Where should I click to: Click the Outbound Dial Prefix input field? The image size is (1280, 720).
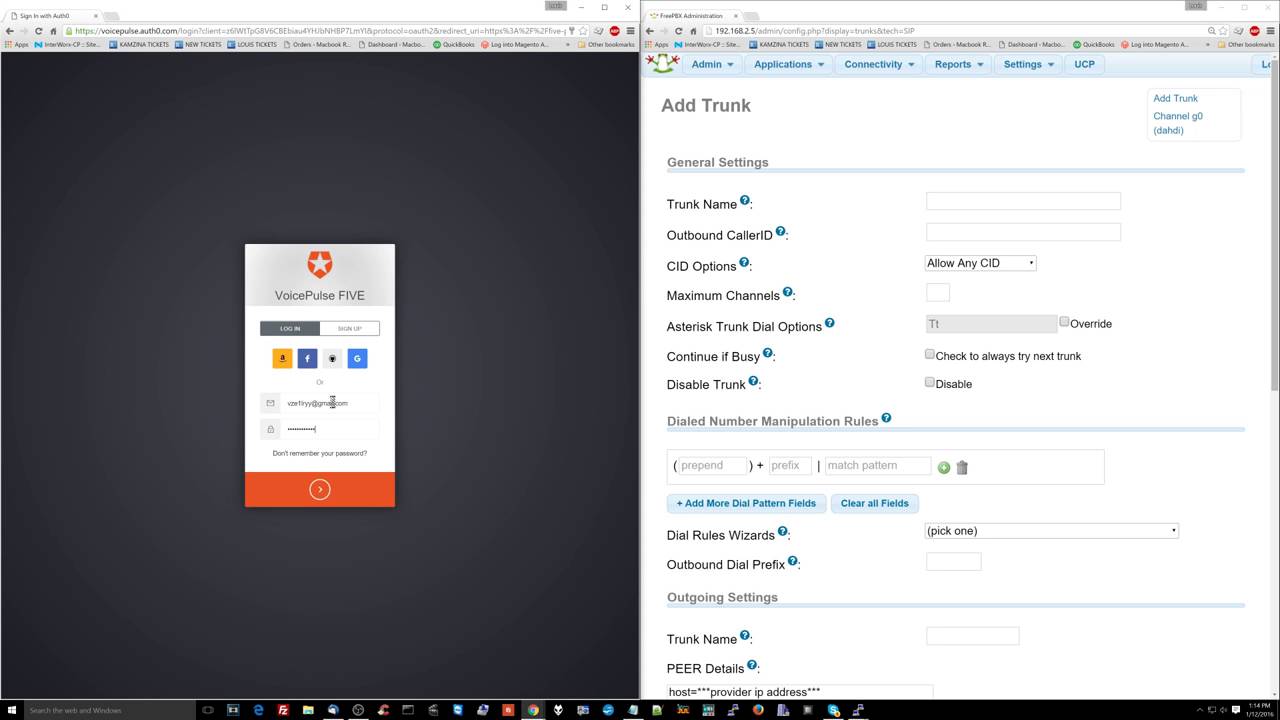[954, 562]
